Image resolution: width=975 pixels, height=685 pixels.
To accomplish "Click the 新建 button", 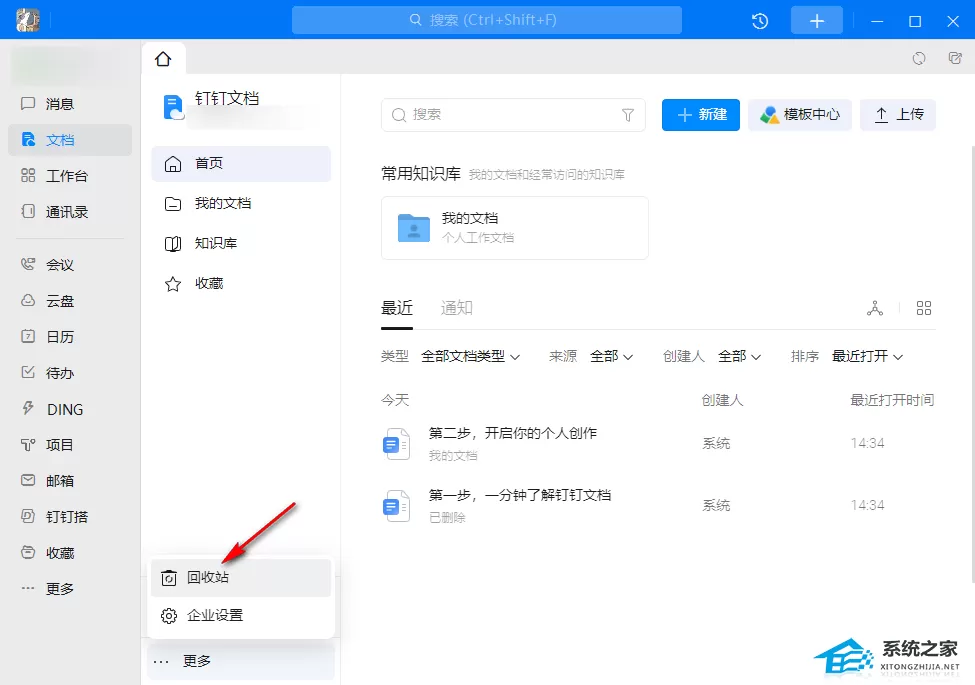I will click(701, 115).
